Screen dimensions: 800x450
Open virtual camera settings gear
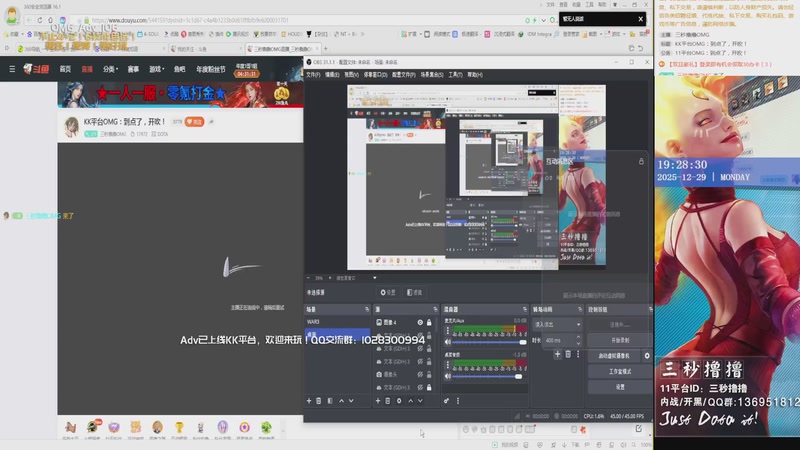(647, 356)
